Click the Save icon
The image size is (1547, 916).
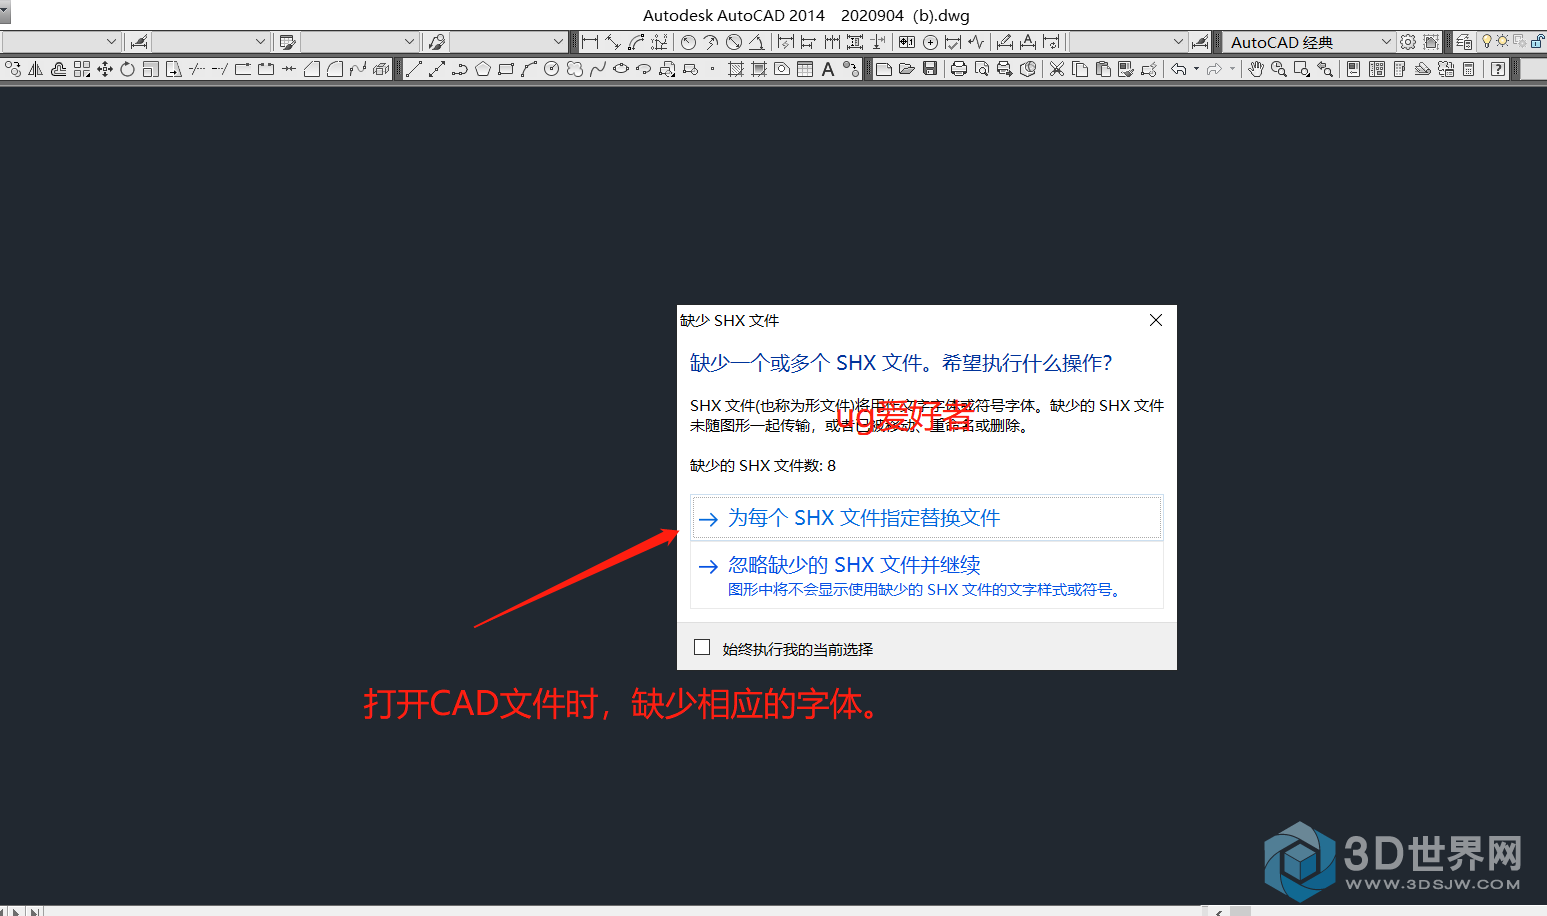point(930,69)
